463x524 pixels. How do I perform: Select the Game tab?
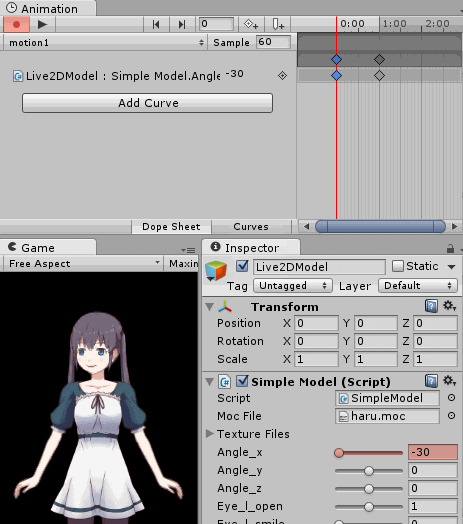click(48, 248)
